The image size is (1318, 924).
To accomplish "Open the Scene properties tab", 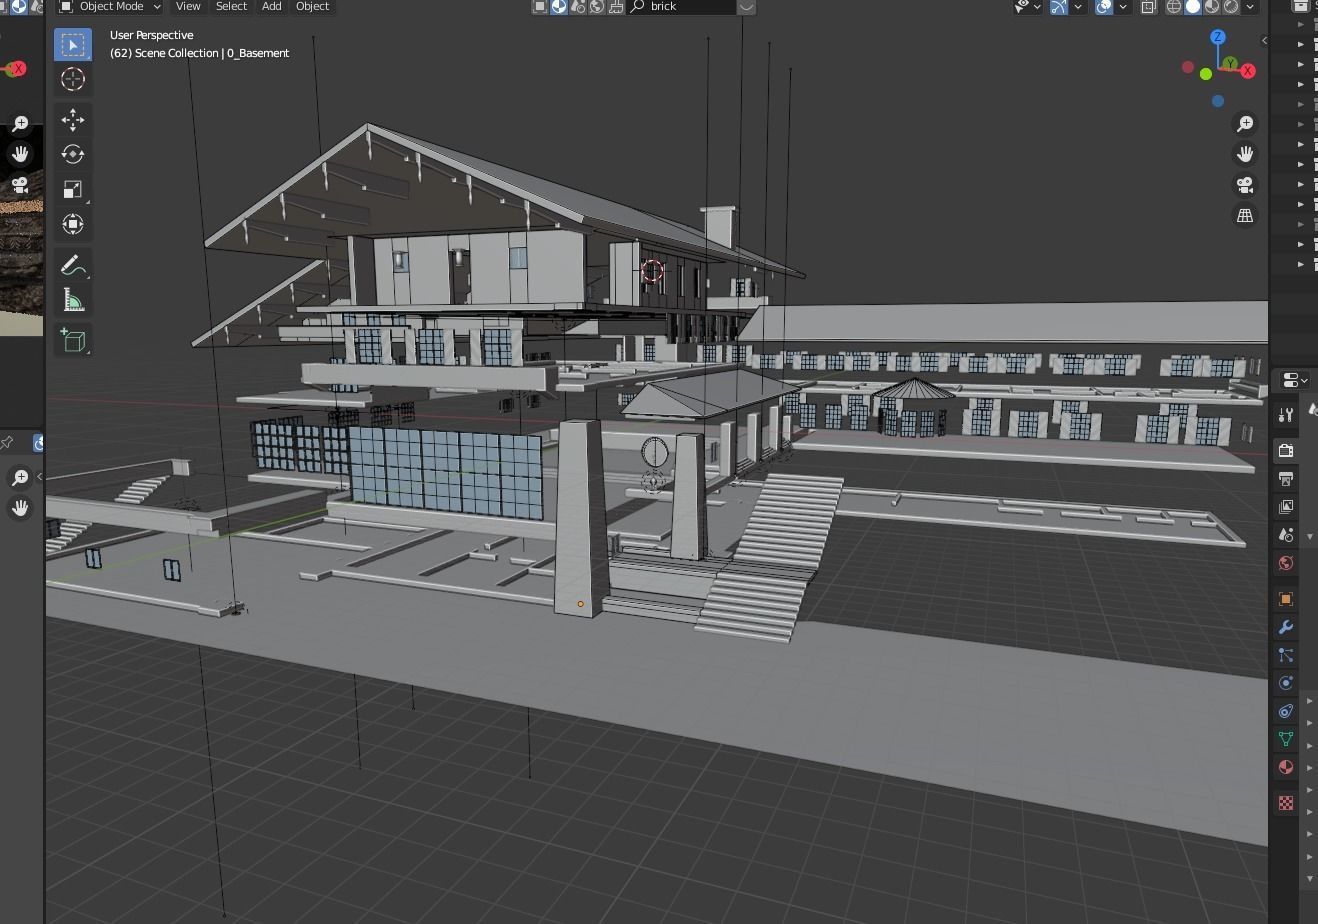I will click(1286, 535).
